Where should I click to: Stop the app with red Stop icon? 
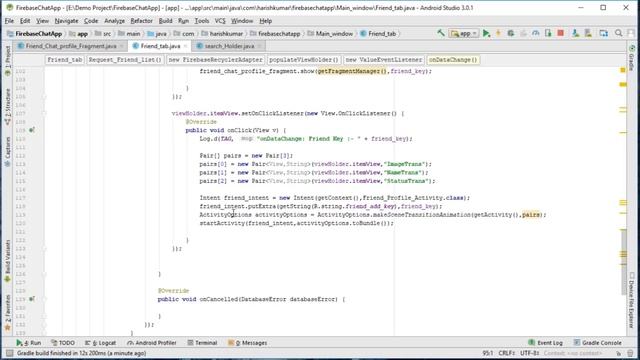561,33
